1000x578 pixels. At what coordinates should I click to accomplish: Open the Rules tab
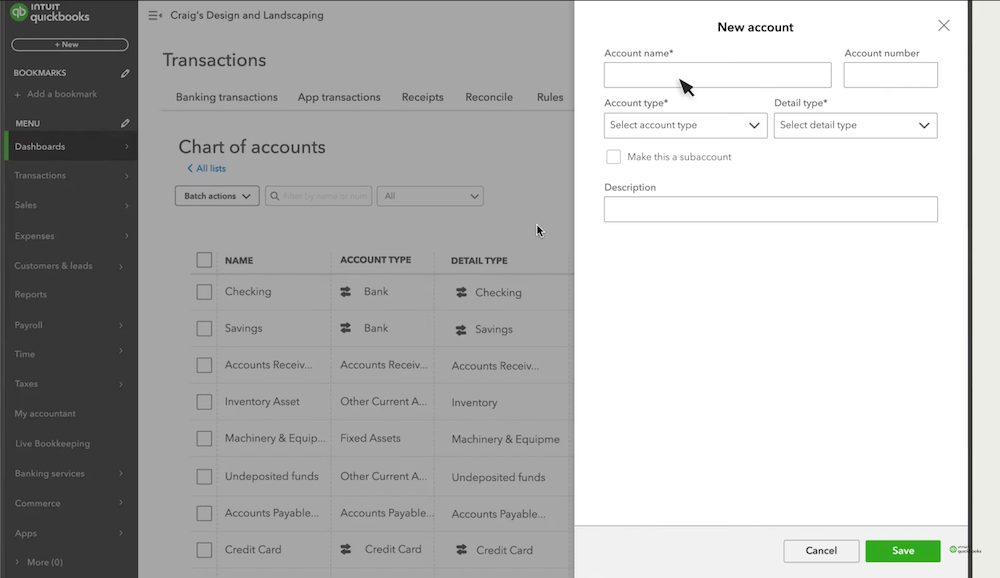pos(550,97)
